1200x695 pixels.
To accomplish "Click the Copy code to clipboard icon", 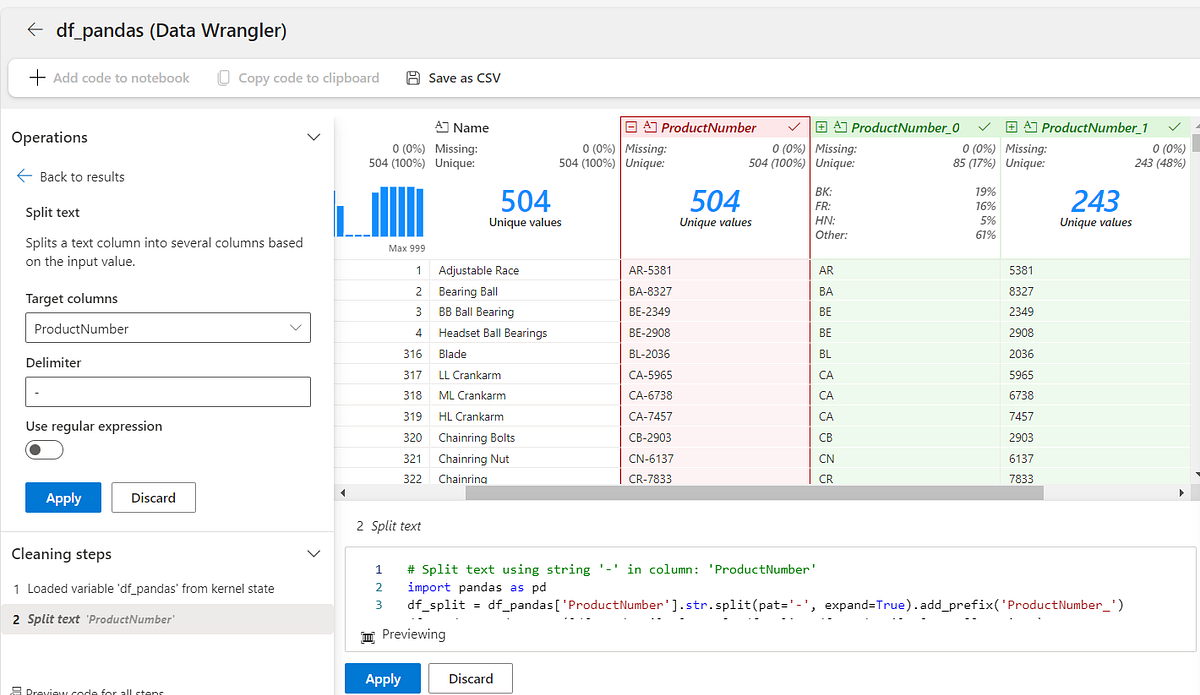I will coord(222,77).
